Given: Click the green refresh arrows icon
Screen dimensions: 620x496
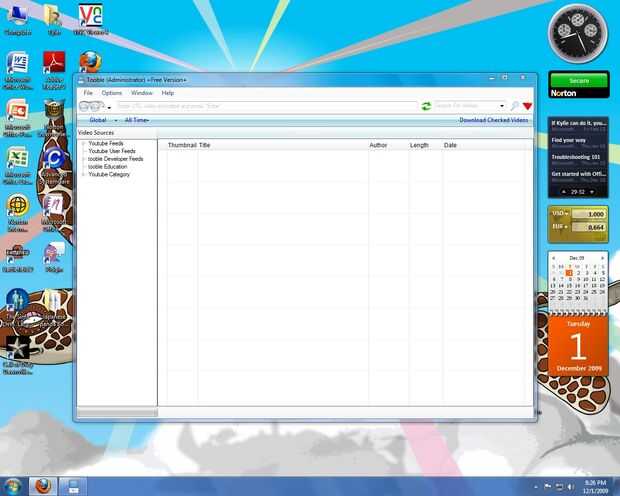Looking at the screenshot, I should [x=426, y=106].
